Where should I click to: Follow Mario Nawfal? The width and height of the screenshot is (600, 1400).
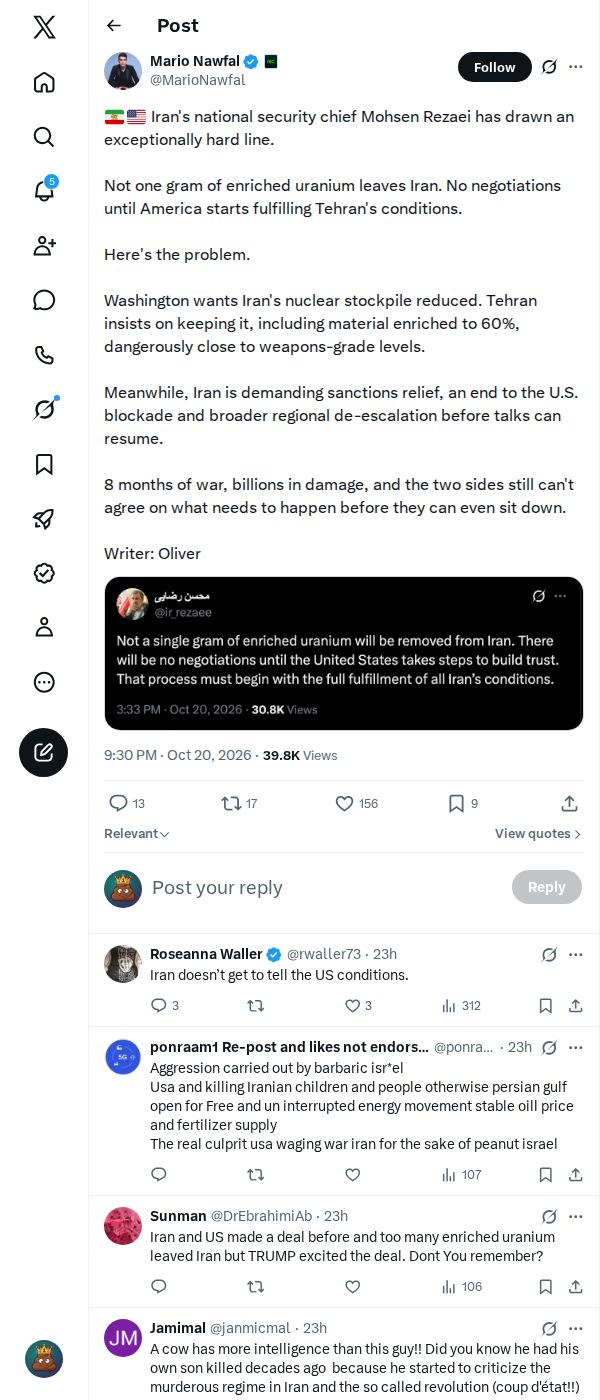pos(494,67)
